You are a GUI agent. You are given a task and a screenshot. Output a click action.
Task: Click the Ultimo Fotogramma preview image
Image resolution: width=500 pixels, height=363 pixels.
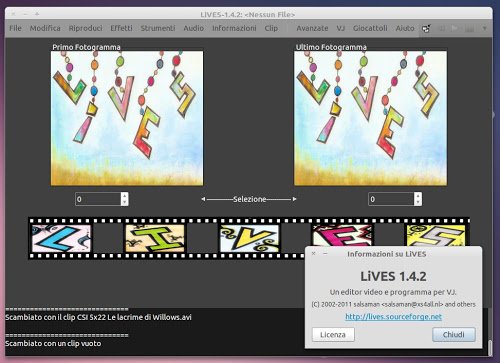pos(370,118)
